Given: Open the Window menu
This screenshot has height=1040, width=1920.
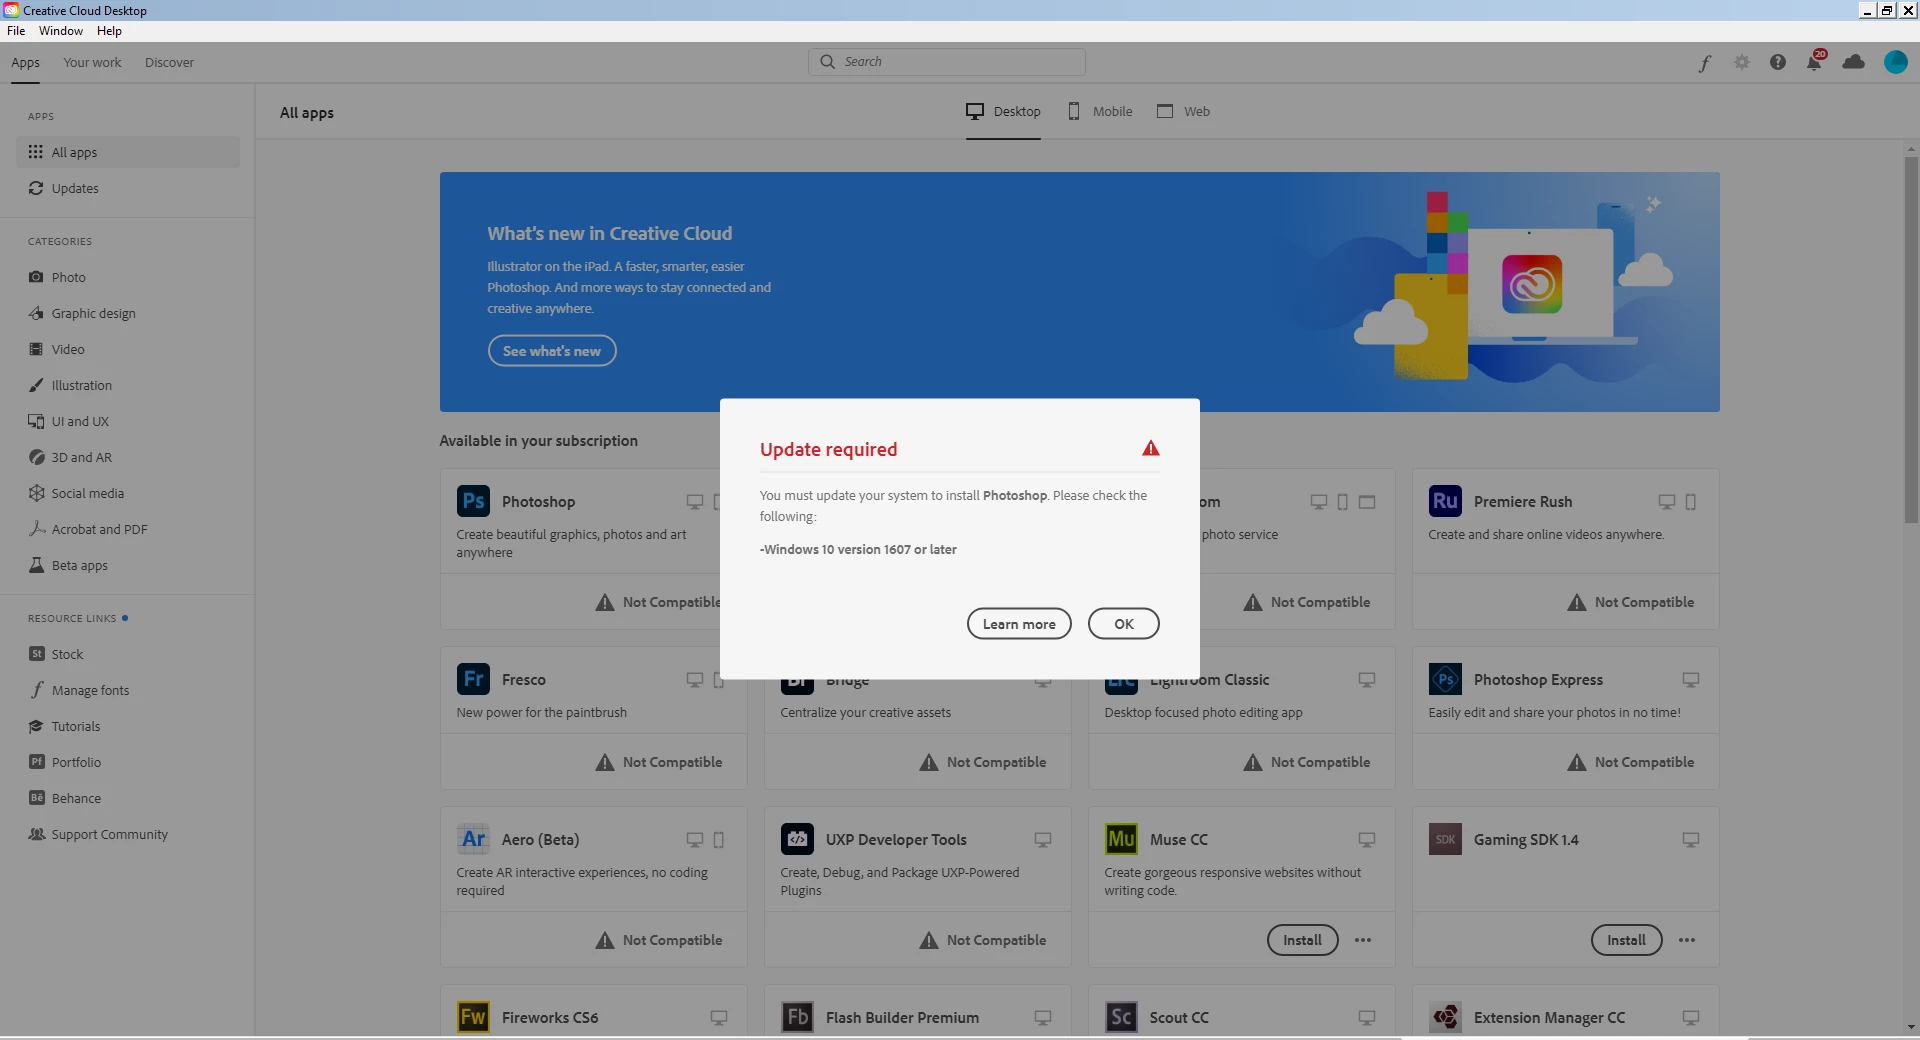Looking at the screenshot, I should point(61,31).
